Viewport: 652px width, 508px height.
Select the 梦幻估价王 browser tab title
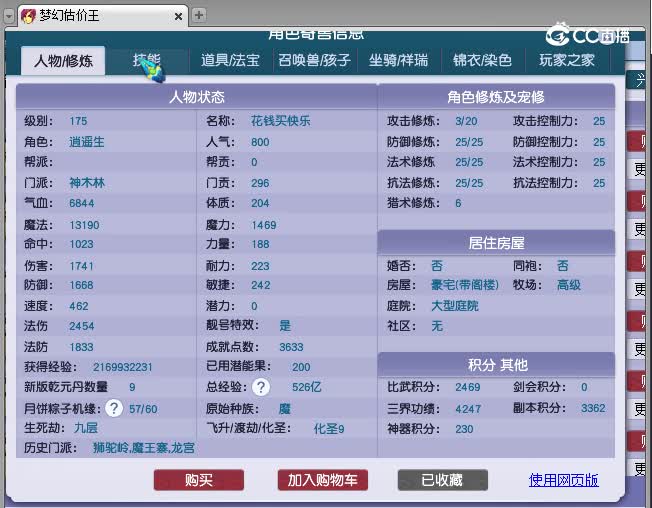pos(69,16)
